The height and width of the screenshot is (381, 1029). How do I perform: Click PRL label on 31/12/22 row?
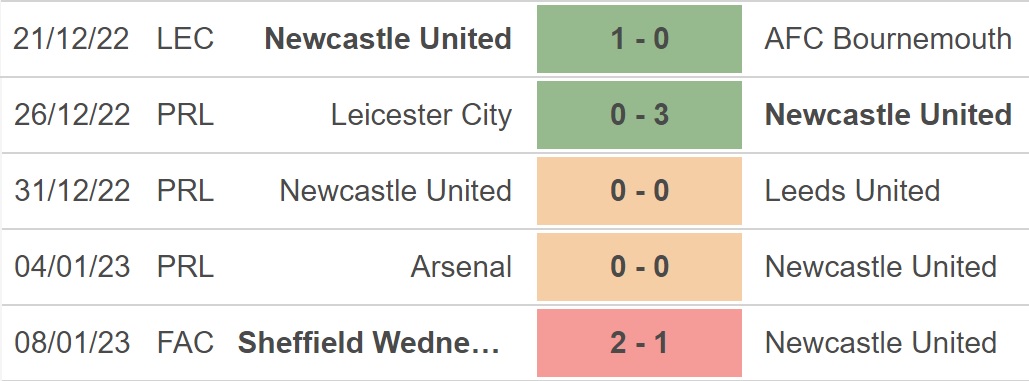point(186,191)
